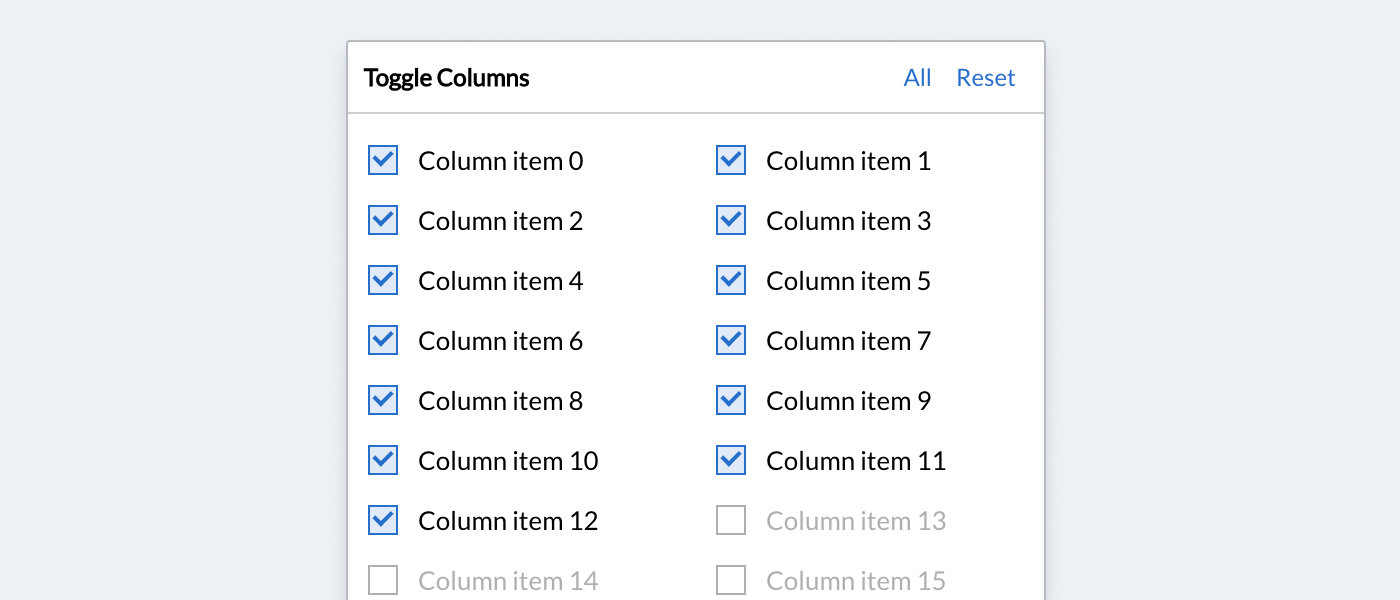Uncheck the Column item 4 checkbox
This screenshot has height=600, width=1400.
pyautogui.click(x=383, y=280)
